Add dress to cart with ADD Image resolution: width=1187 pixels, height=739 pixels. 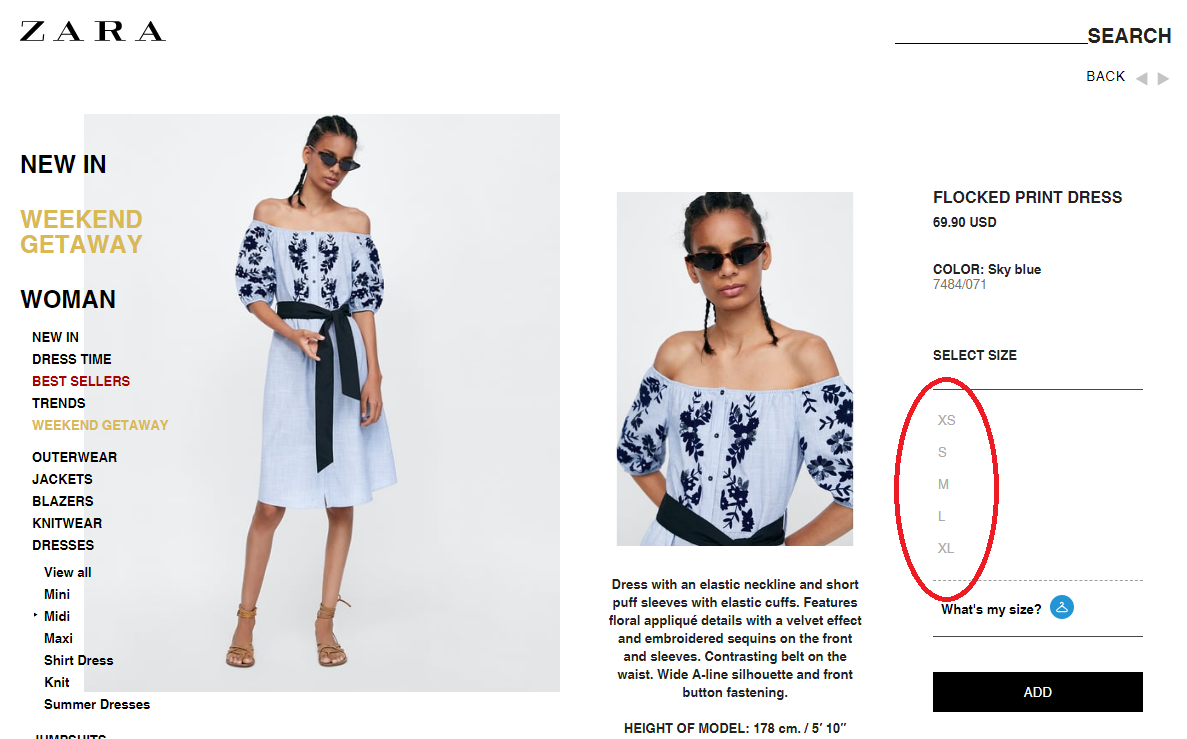click(x=1037, y=692)
